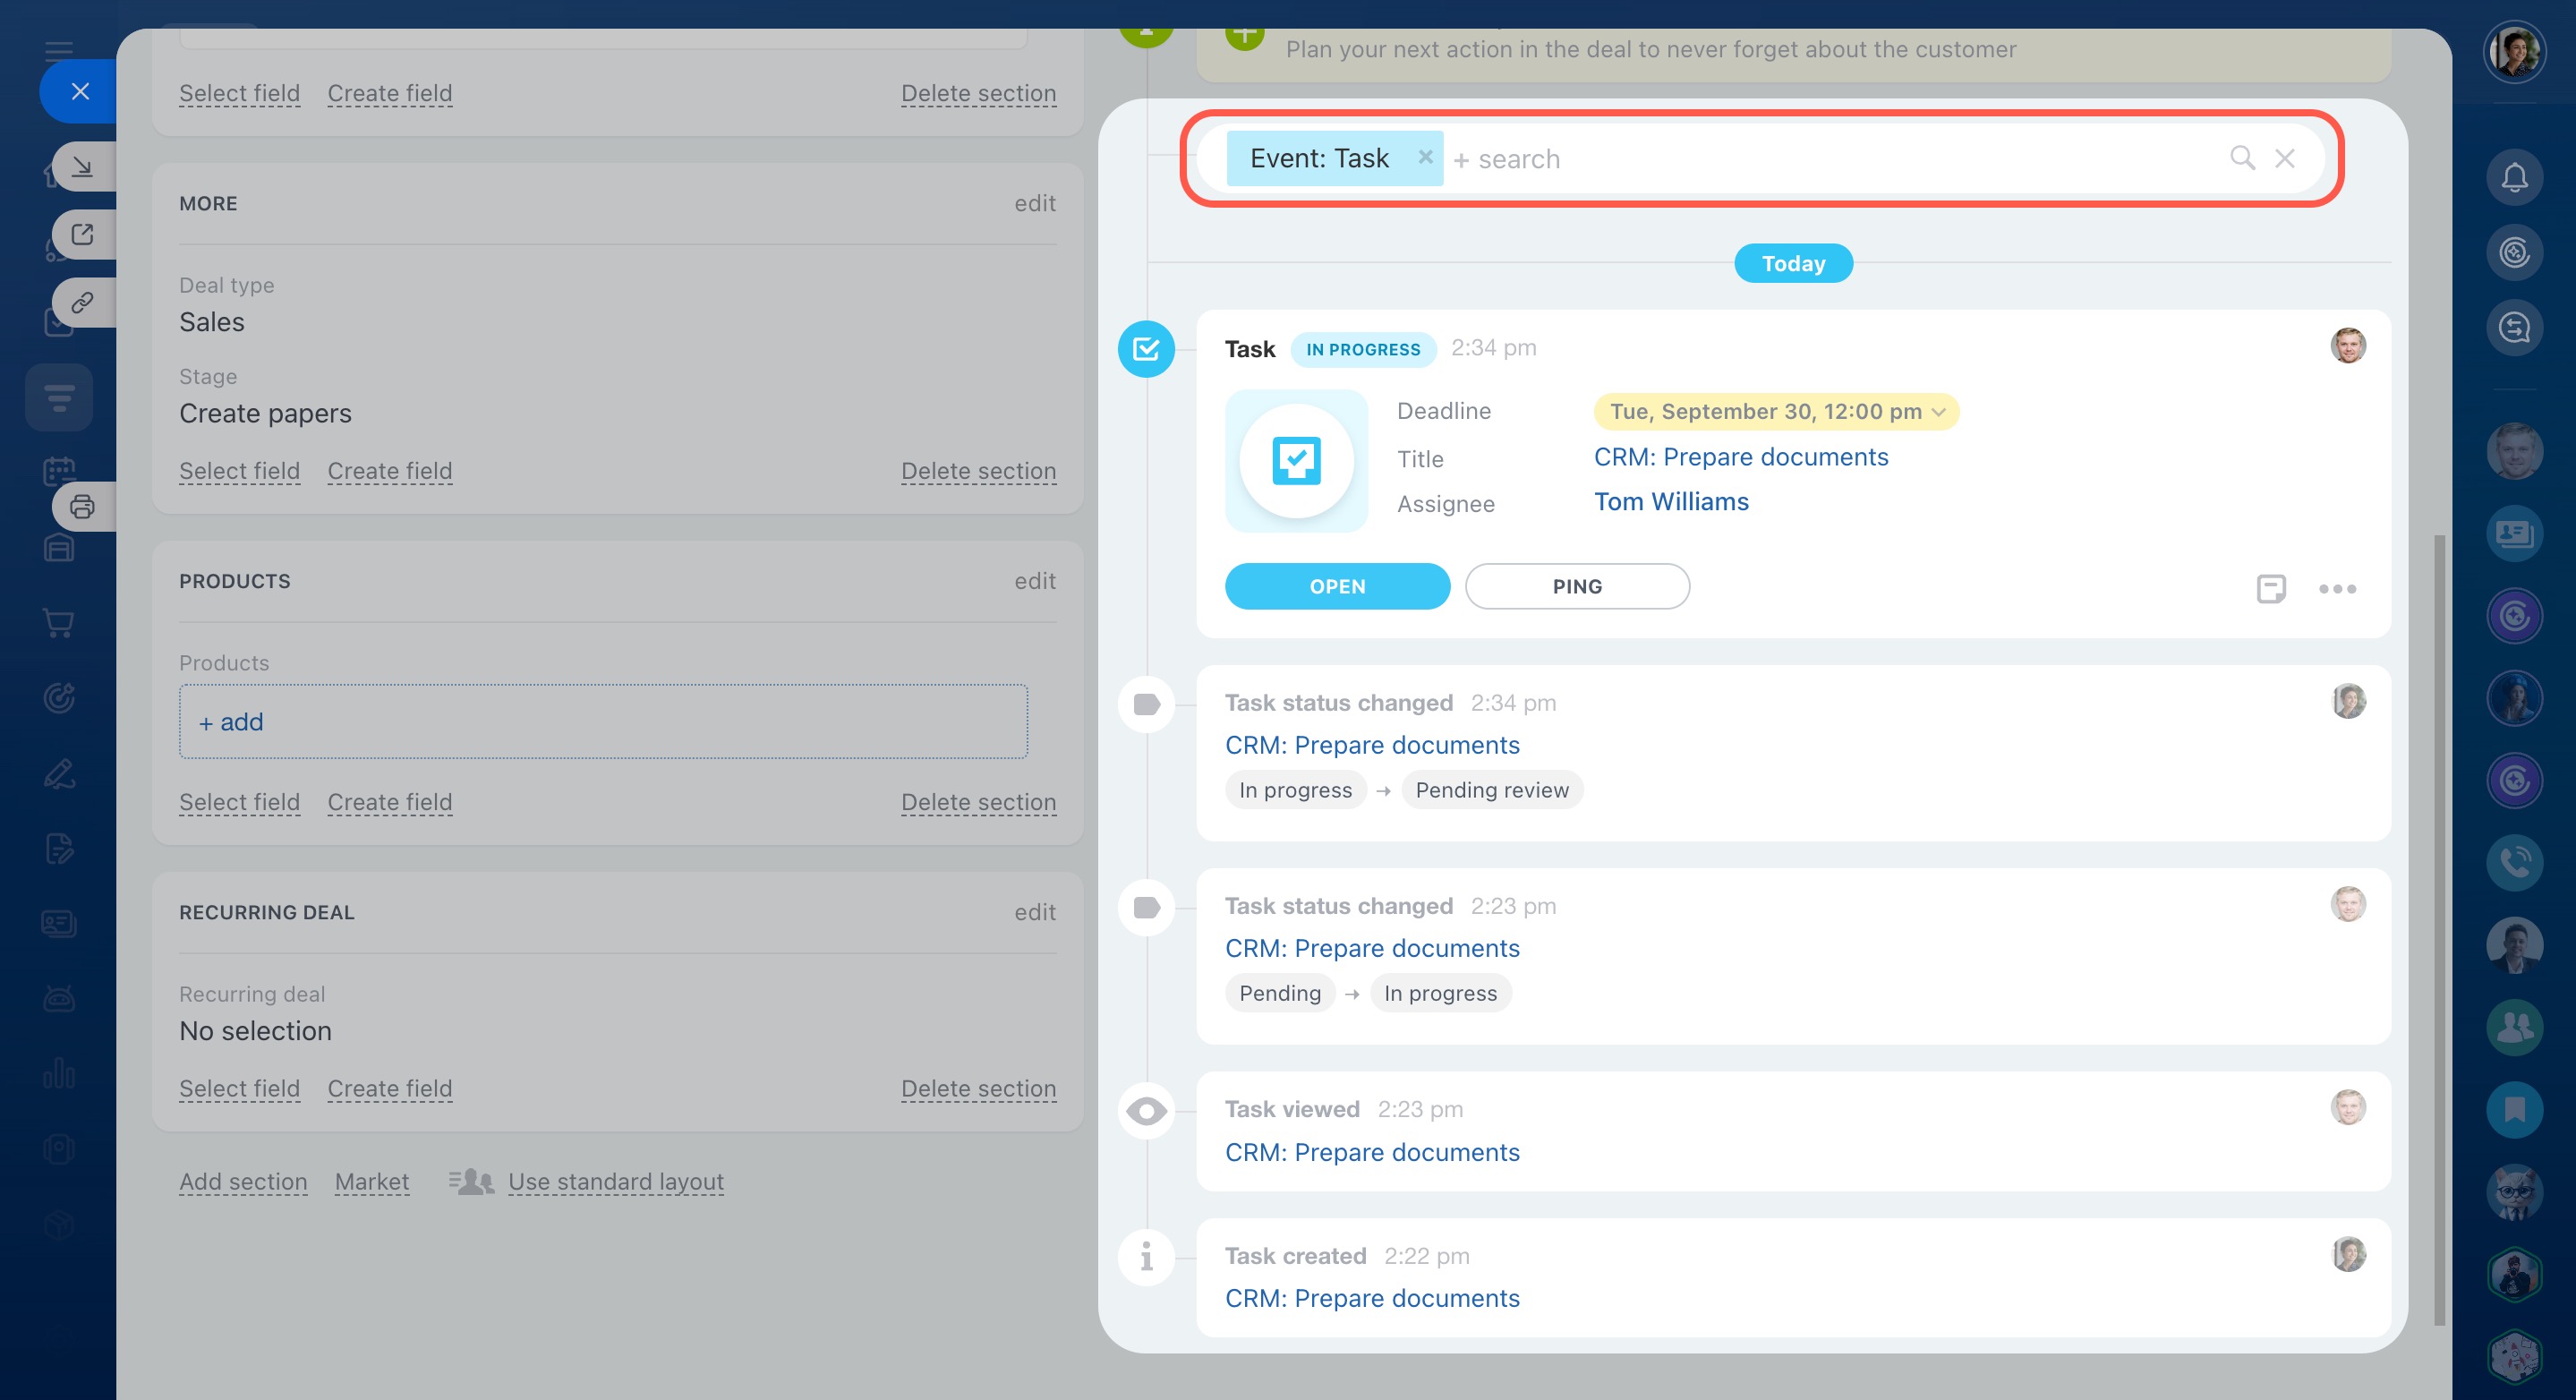Click the phone call icon in right panel
This screenshot has height=1400, width=2576.
click(2514, 862)
